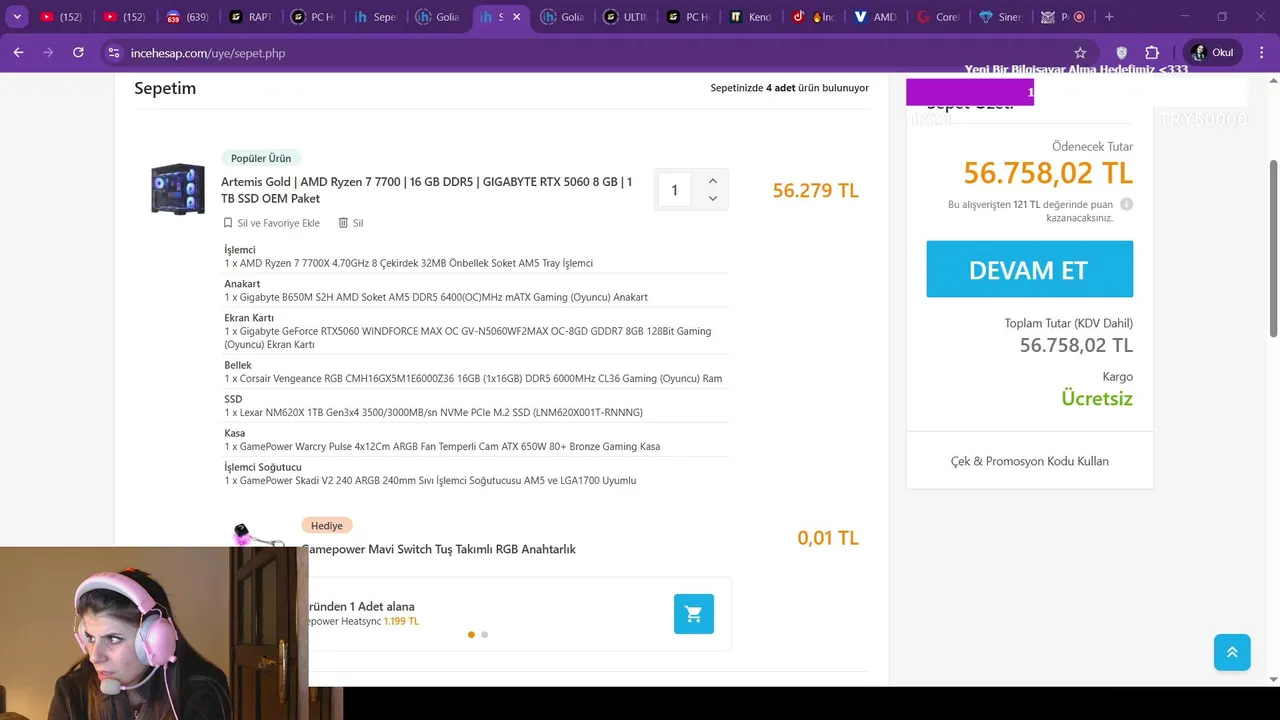The width and height of the screenshot is (1280, 720).
Task: Click the Popüler Ürün badge
Action: tap(261, 158)
